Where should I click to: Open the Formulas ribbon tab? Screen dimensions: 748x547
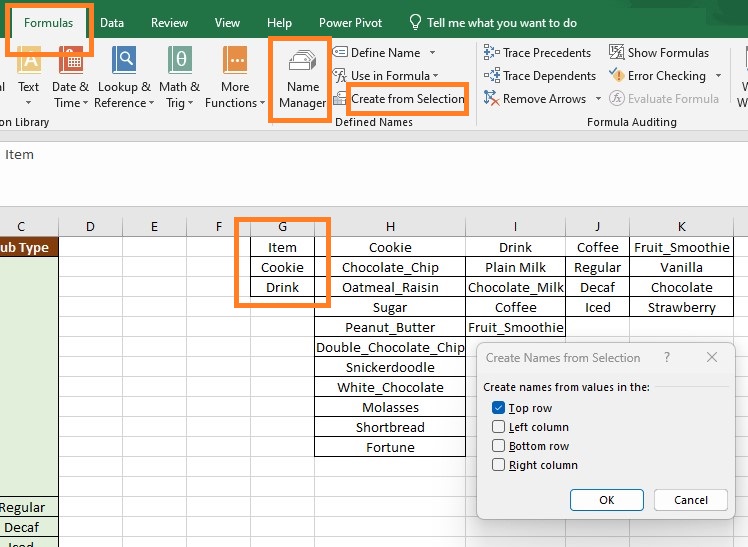point(48,23)
